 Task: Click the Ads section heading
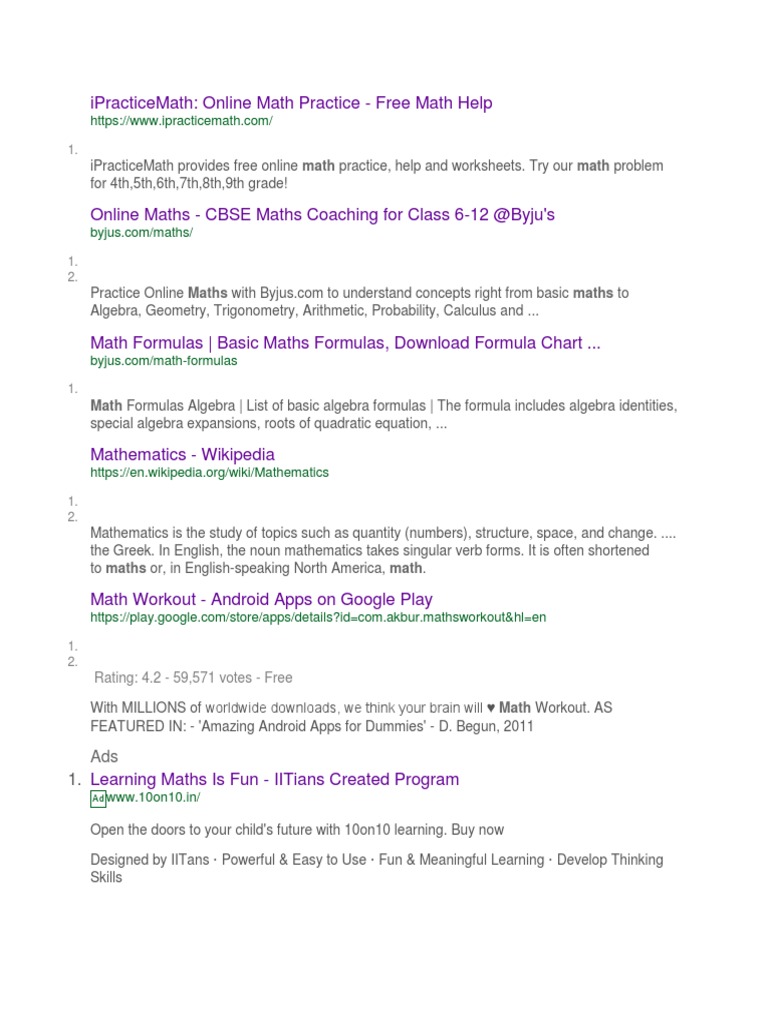tap(104, 757)
